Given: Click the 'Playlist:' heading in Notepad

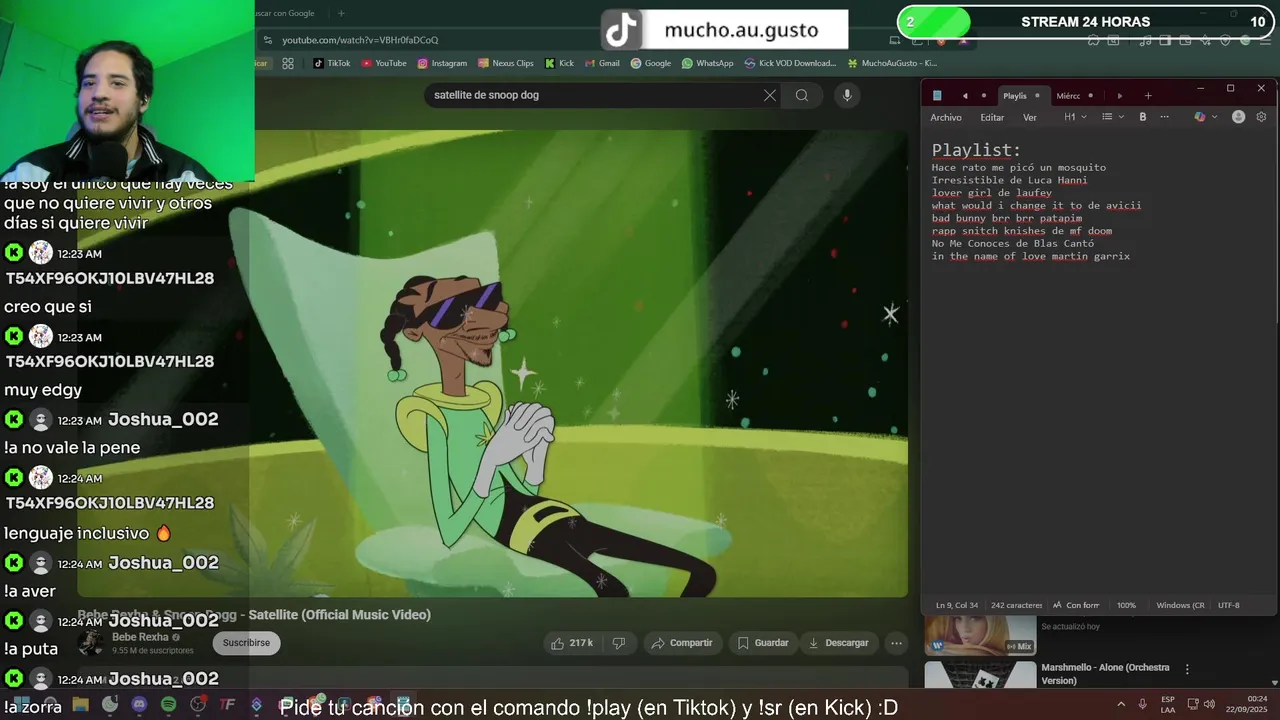Looking at the screenshot, I should (x=976, y=150).
